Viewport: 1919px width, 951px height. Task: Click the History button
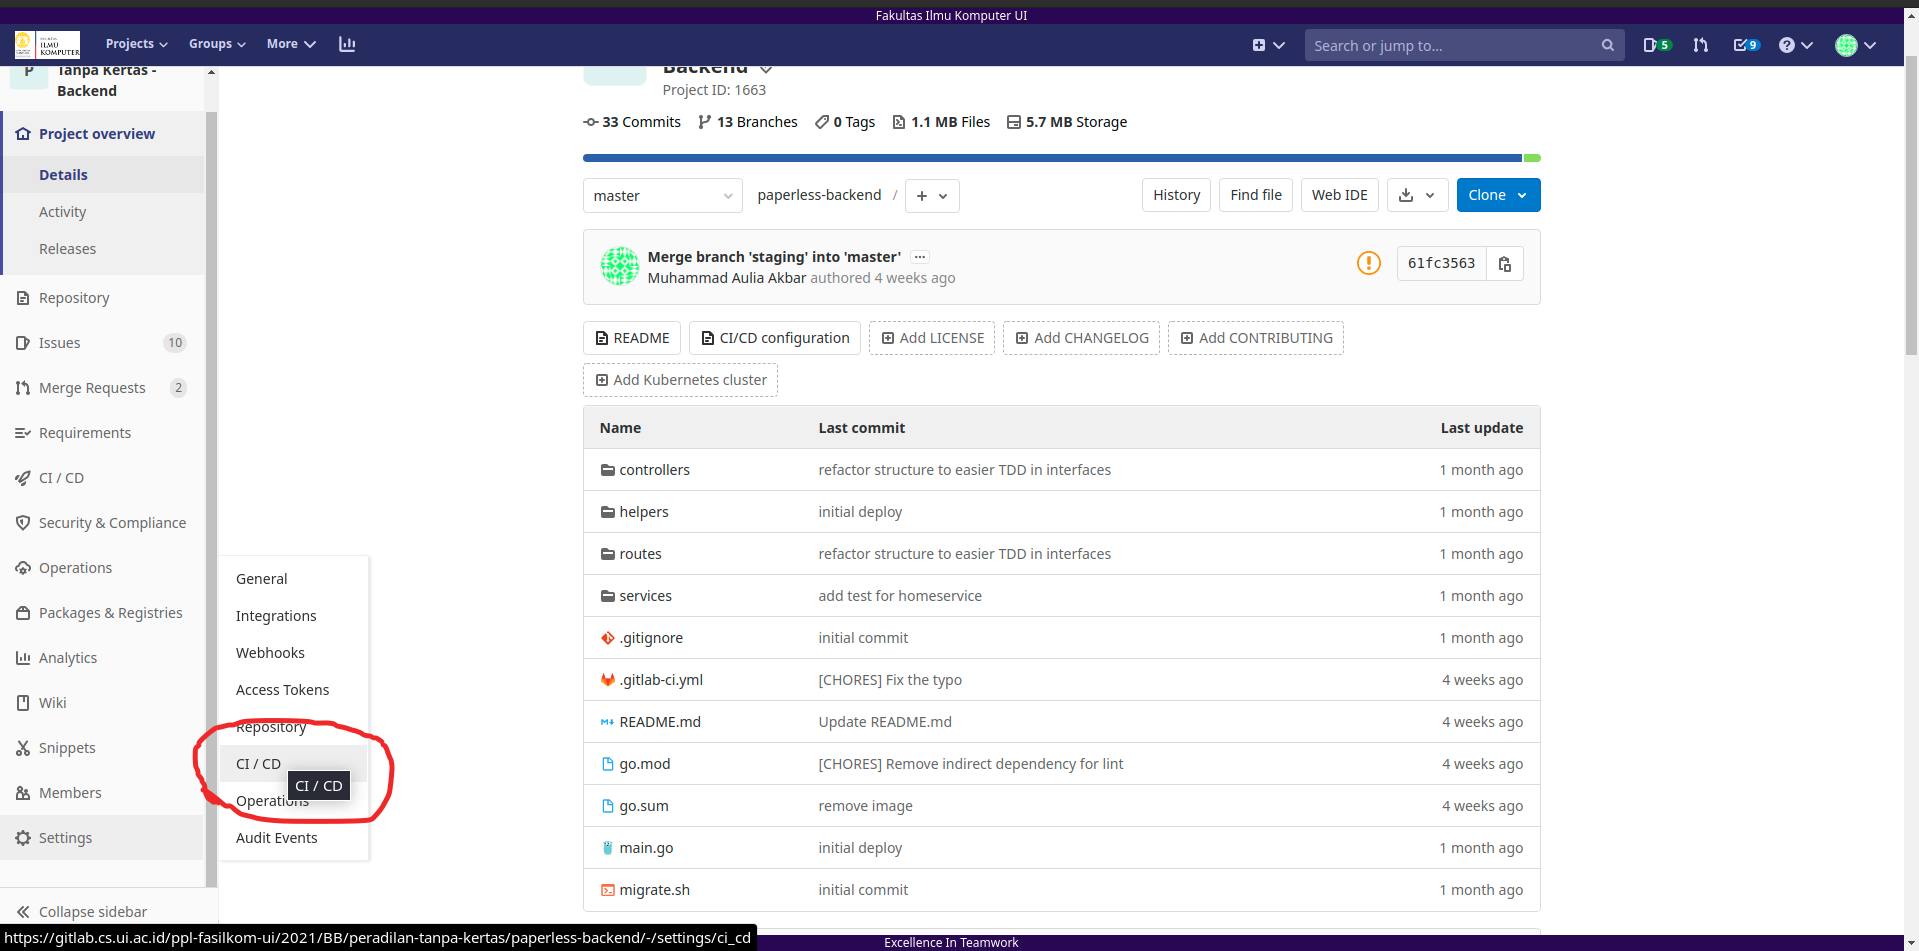click(1175, 195)
